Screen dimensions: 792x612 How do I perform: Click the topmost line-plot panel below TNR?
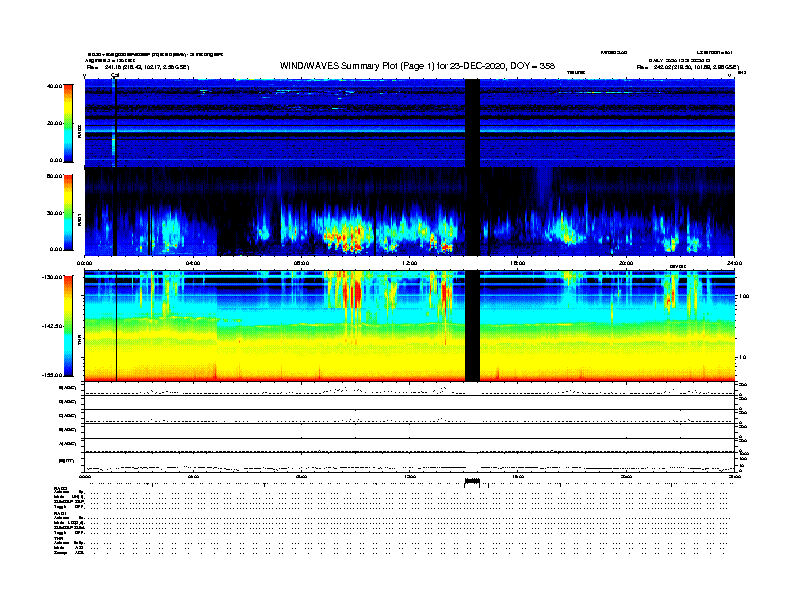(410, 388)
